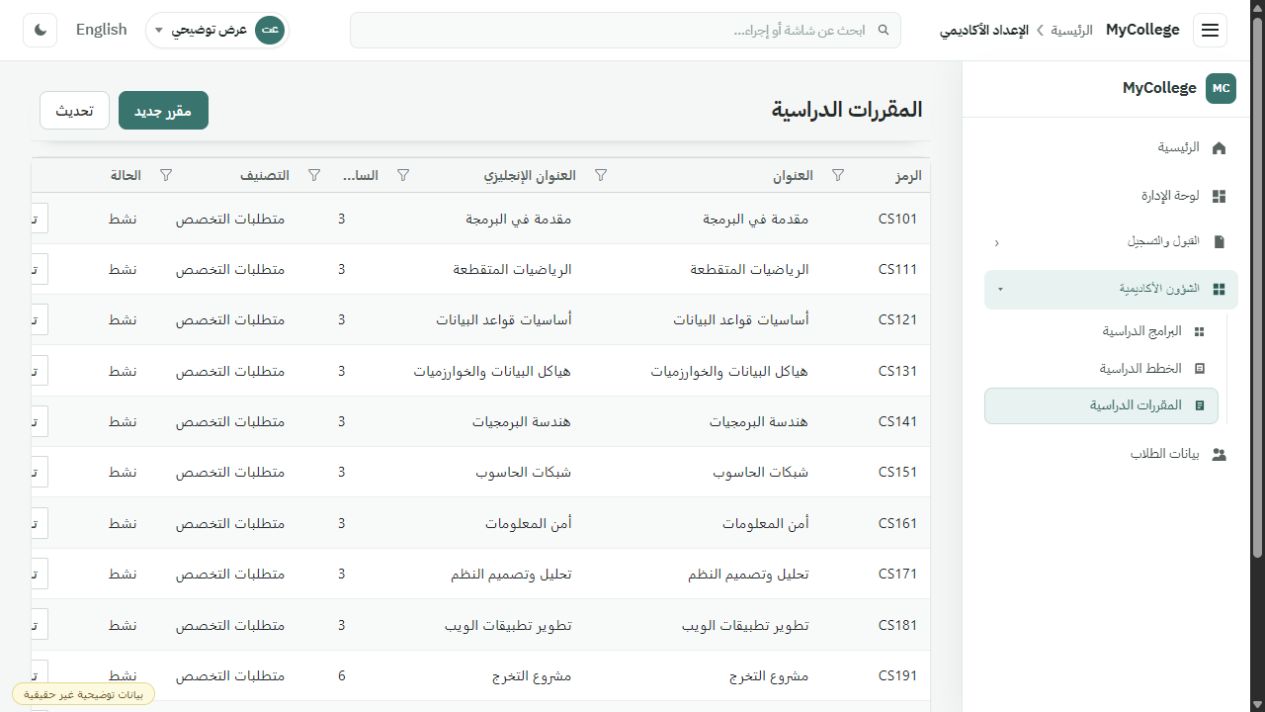The height and width of the screenshot is (712, 1265).
Task: Collapse the الشؤون الأكاديمية section arrow
Action: pyautogui.click(x=1000, y=289)
